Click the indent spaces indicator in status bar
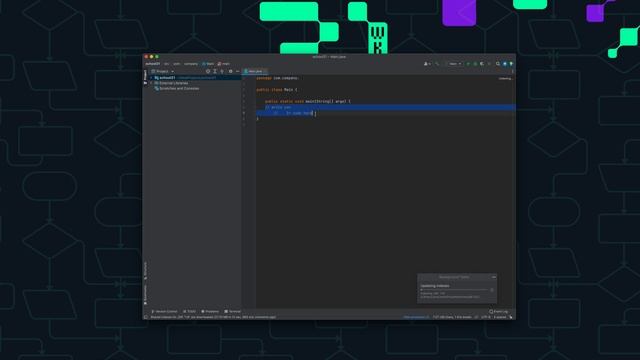Screen dimensions: 640x360 tap(500, 317)
